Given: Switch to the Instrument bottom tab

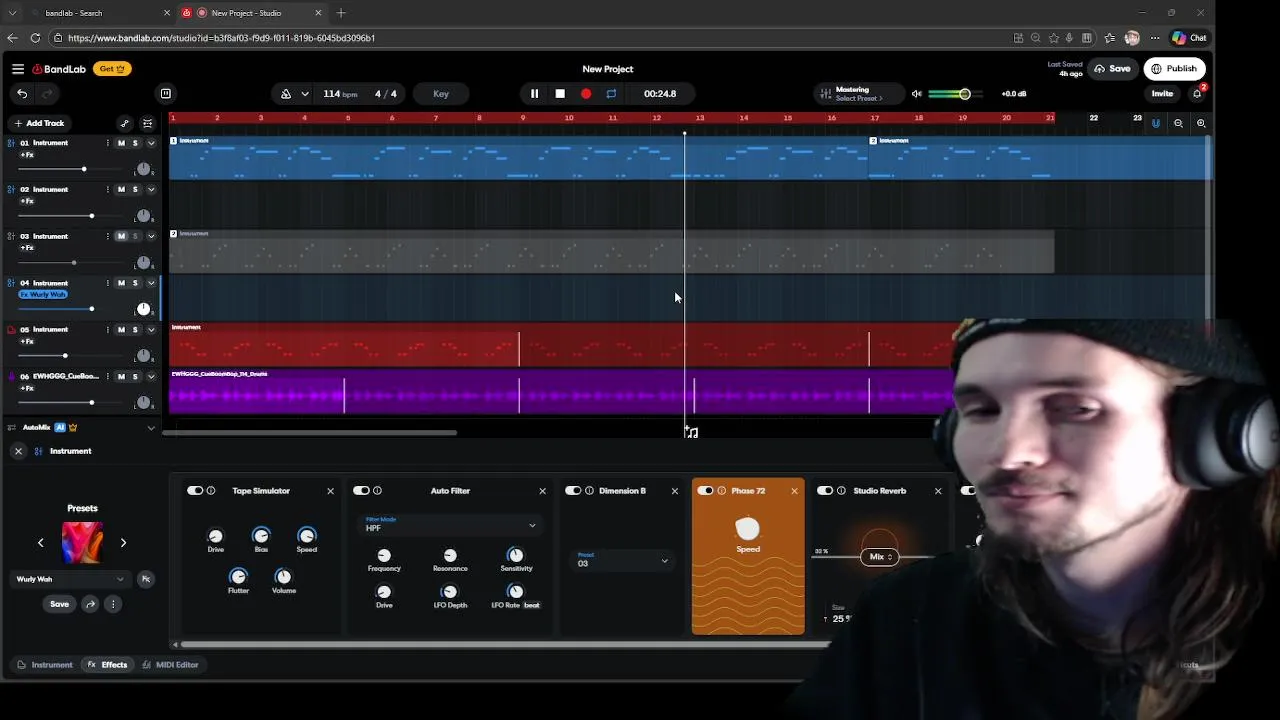Looking at the screenshot, I should tap(45, 665).
